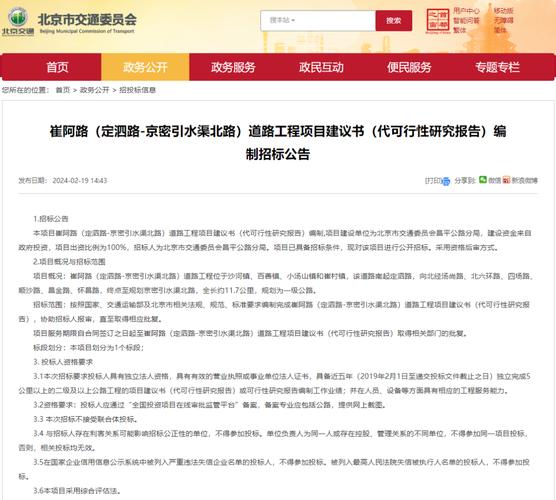Click 招投标信息 in the breadcrumb
The height and width of the screenshot is (500, 556).
[138, 90]
